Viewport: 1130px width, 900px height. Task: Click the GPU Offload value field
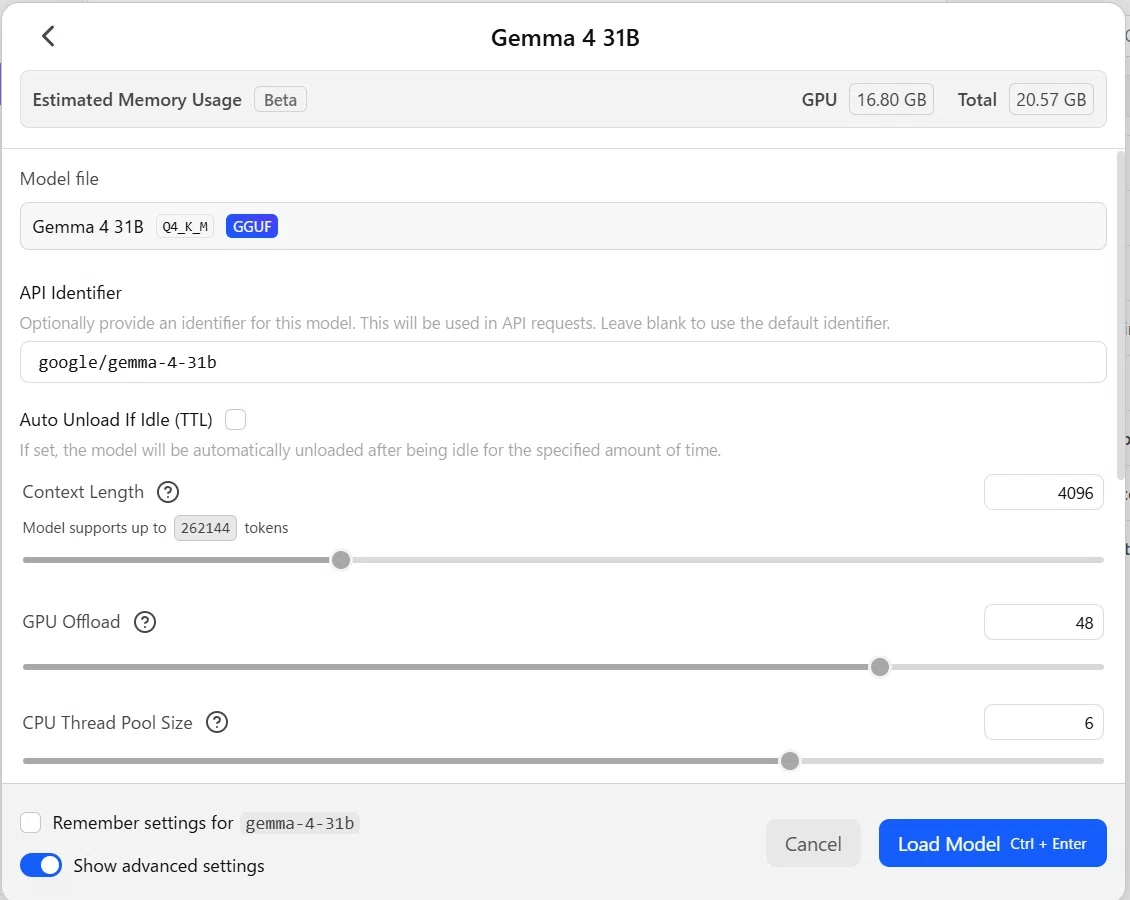[1044, 622]
